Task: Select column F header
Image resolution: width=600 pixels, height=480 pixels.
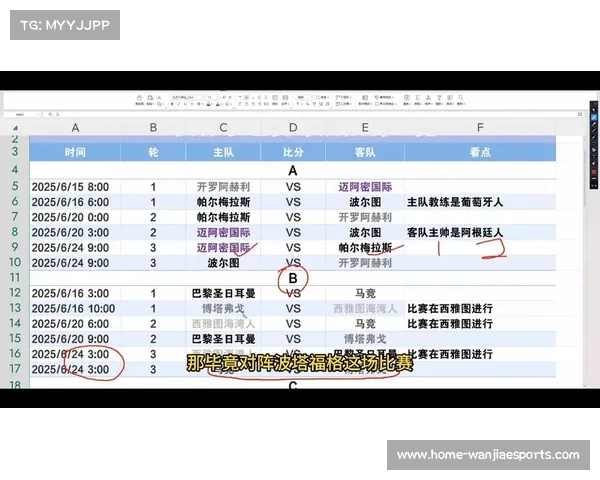Action: 480,127
